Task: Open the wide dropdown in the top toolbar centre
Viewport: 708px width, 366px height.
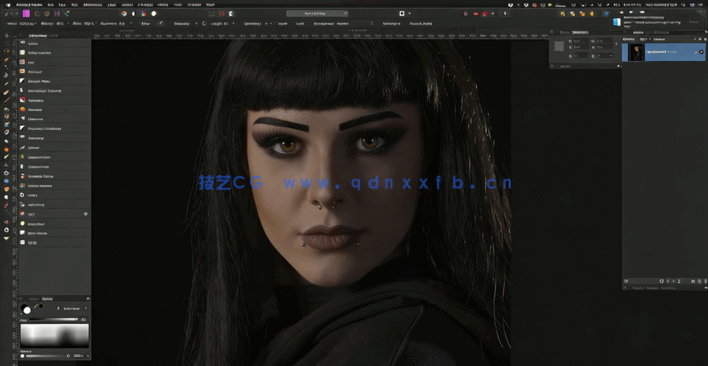Action: (317, 14)
